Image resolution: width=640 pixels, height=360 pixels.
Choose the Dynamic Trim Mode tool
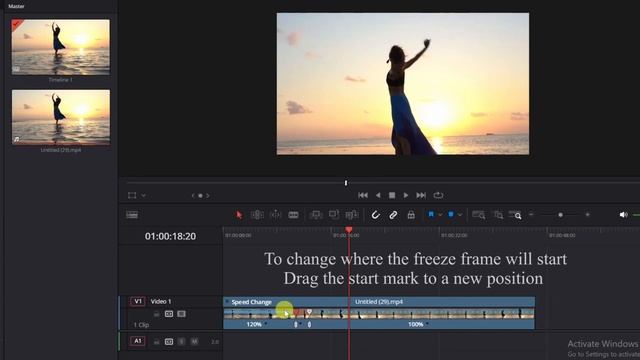(276, 215)
